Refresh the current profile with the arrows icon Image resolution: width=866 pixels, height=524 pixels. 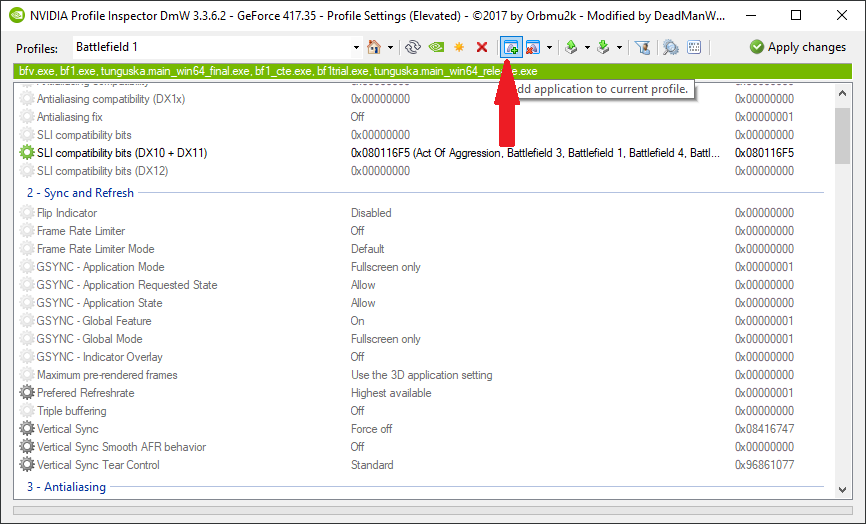tap(413, 47)
